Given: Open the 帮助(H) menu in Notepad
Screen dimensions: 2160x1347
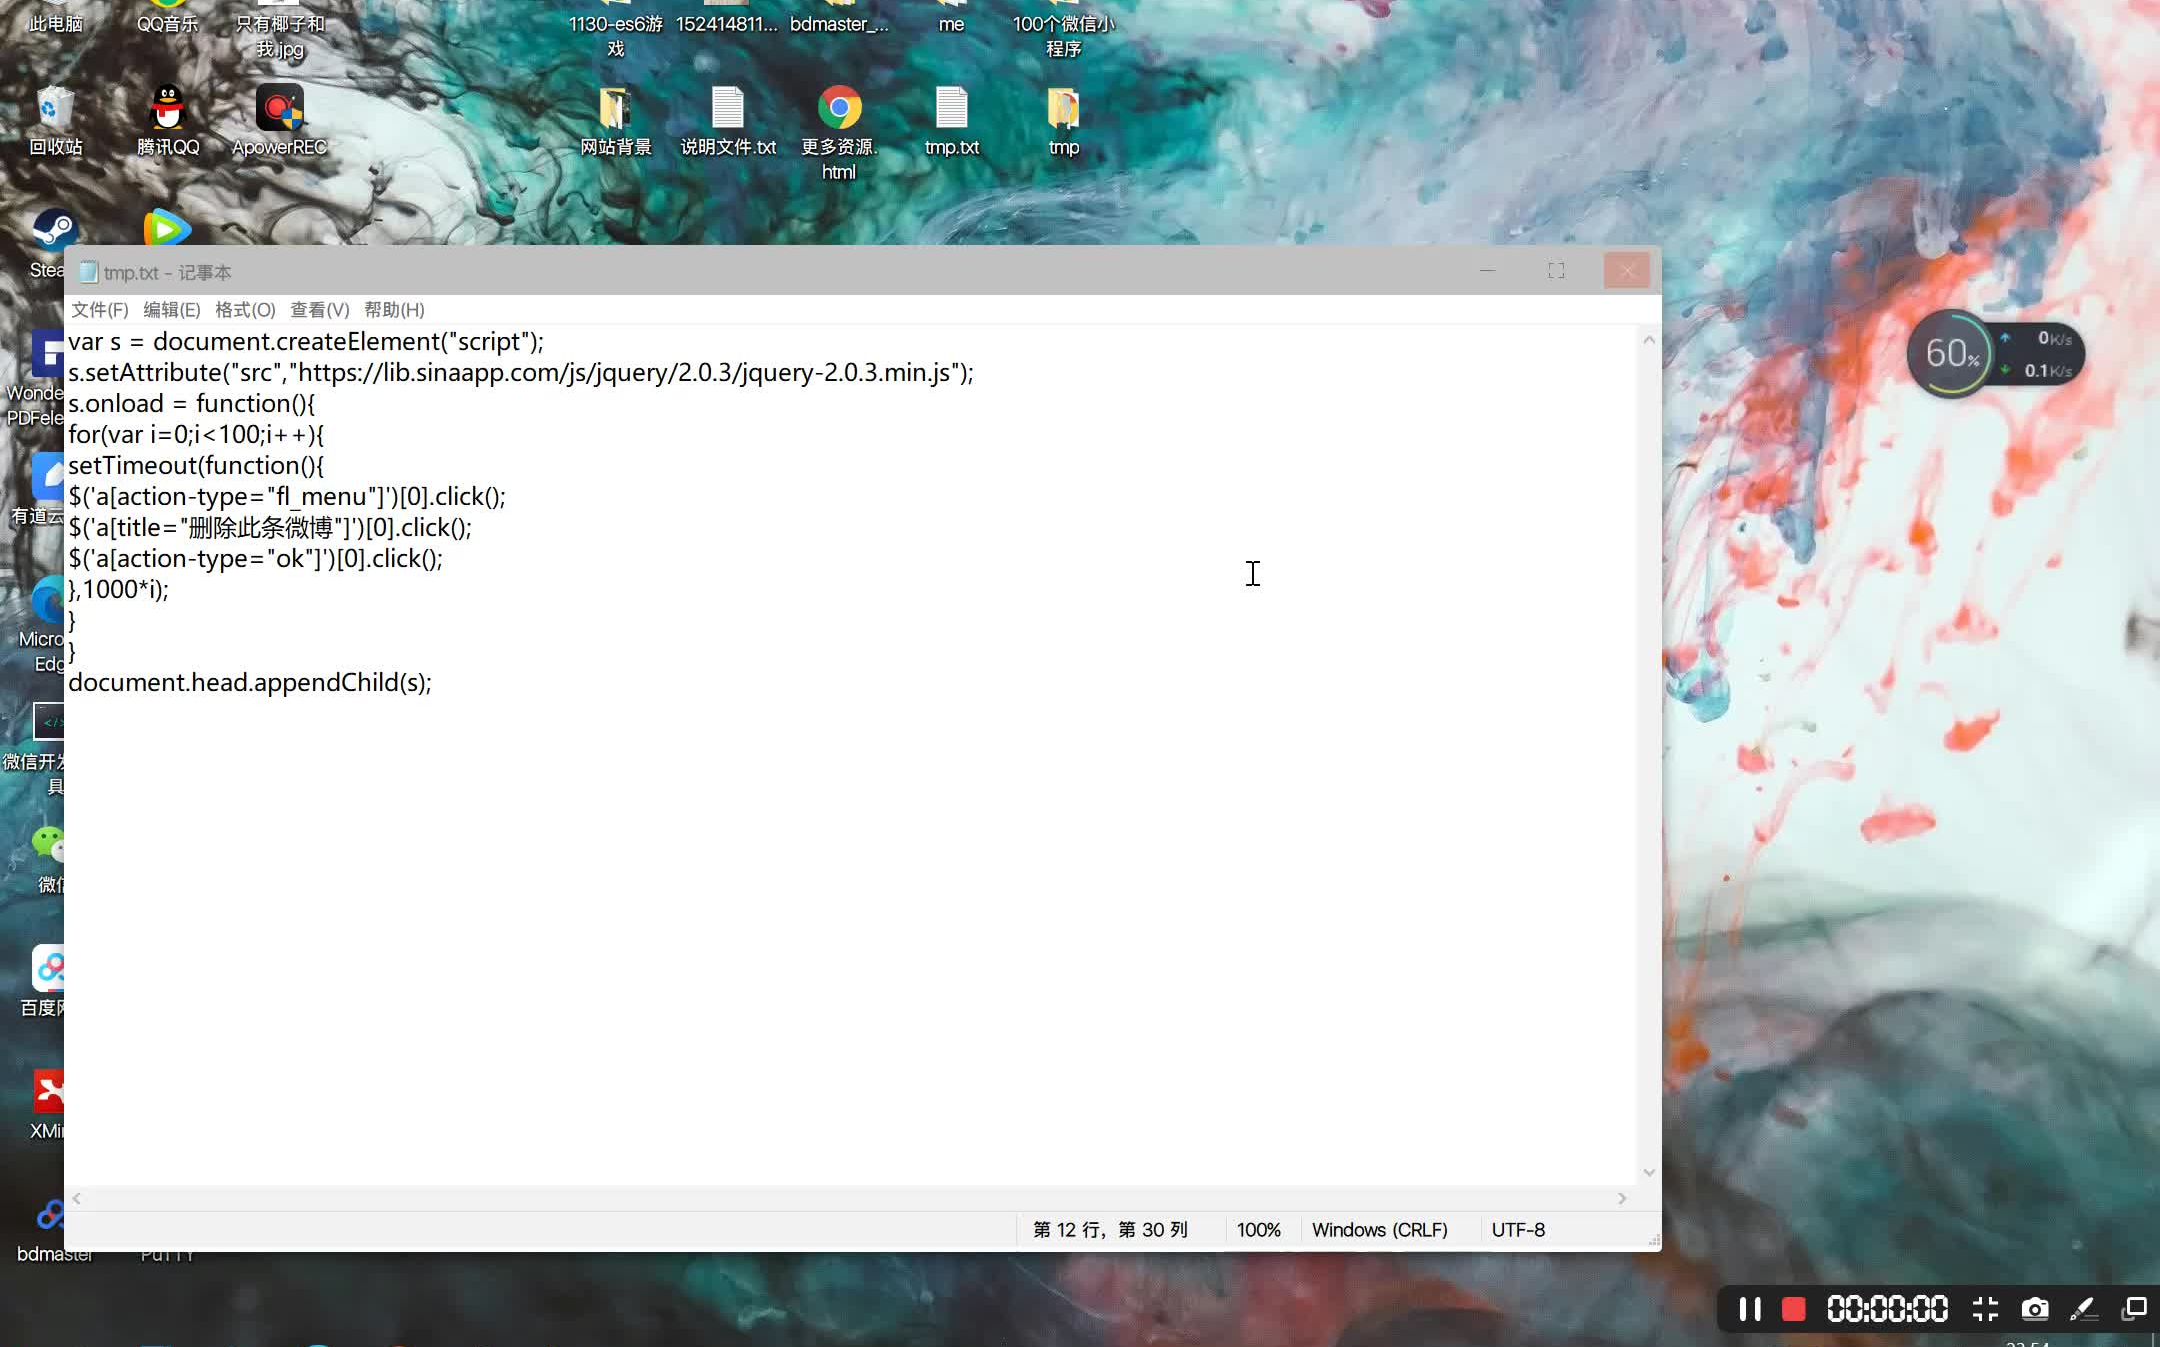Looking at the screenshot, I should (394, 310).
